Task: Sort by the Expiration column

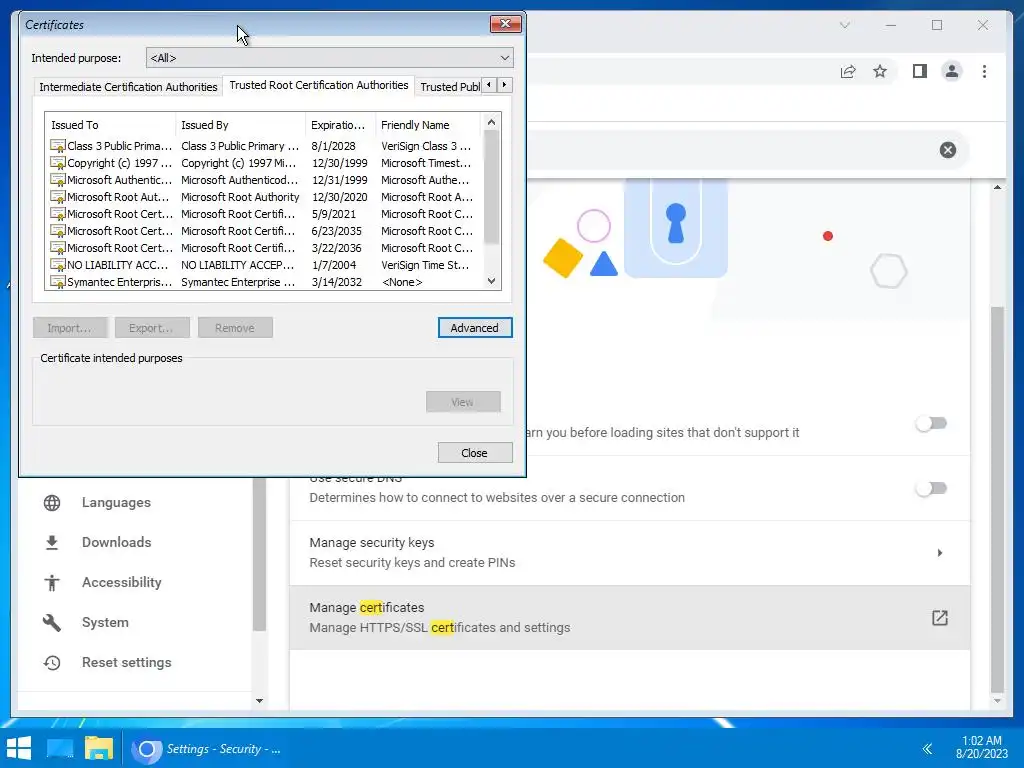Action: (x=340, y=125)
